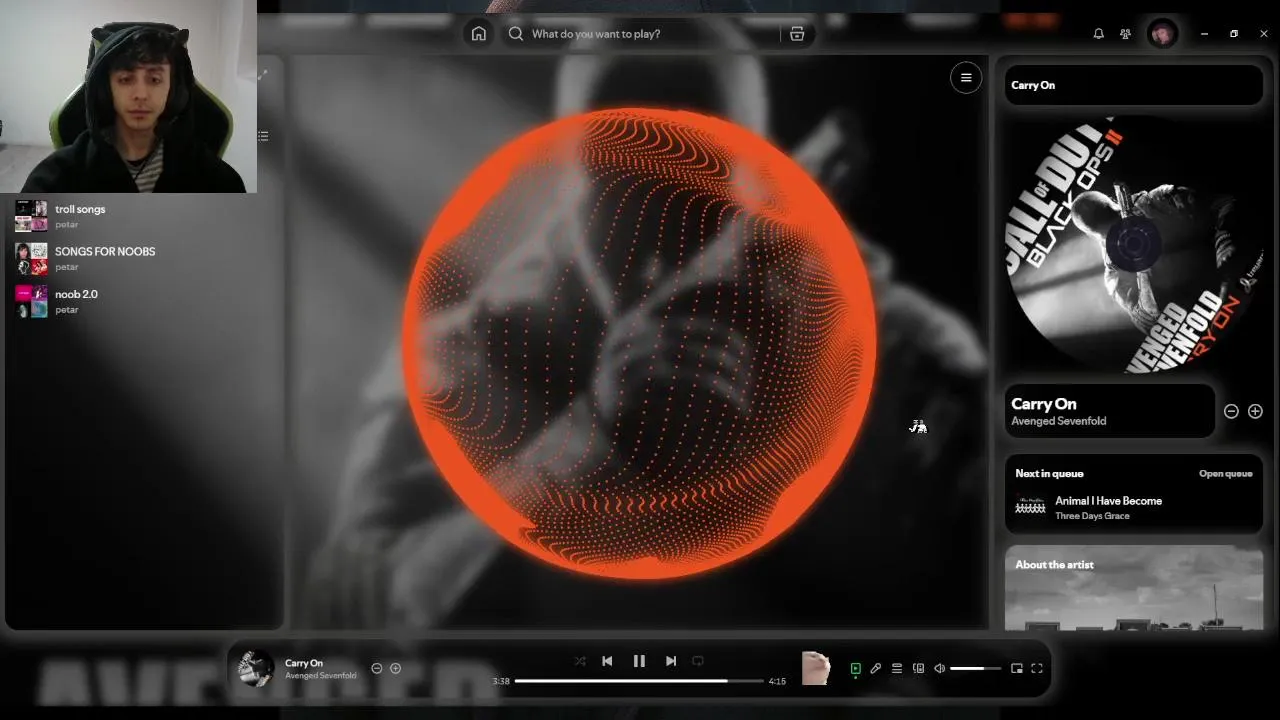The width and height of the screenshot is (1280, 720).
Task: Go to Spotify Home via the house icon
Action: pos(479,34)
